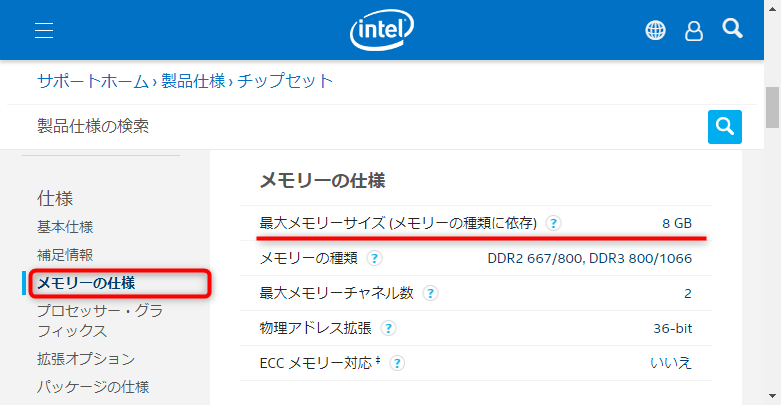This screenshot has width=781, height=405.
Task: Select 基本仕様 in the sidebar
Action: tap(65, 227)
